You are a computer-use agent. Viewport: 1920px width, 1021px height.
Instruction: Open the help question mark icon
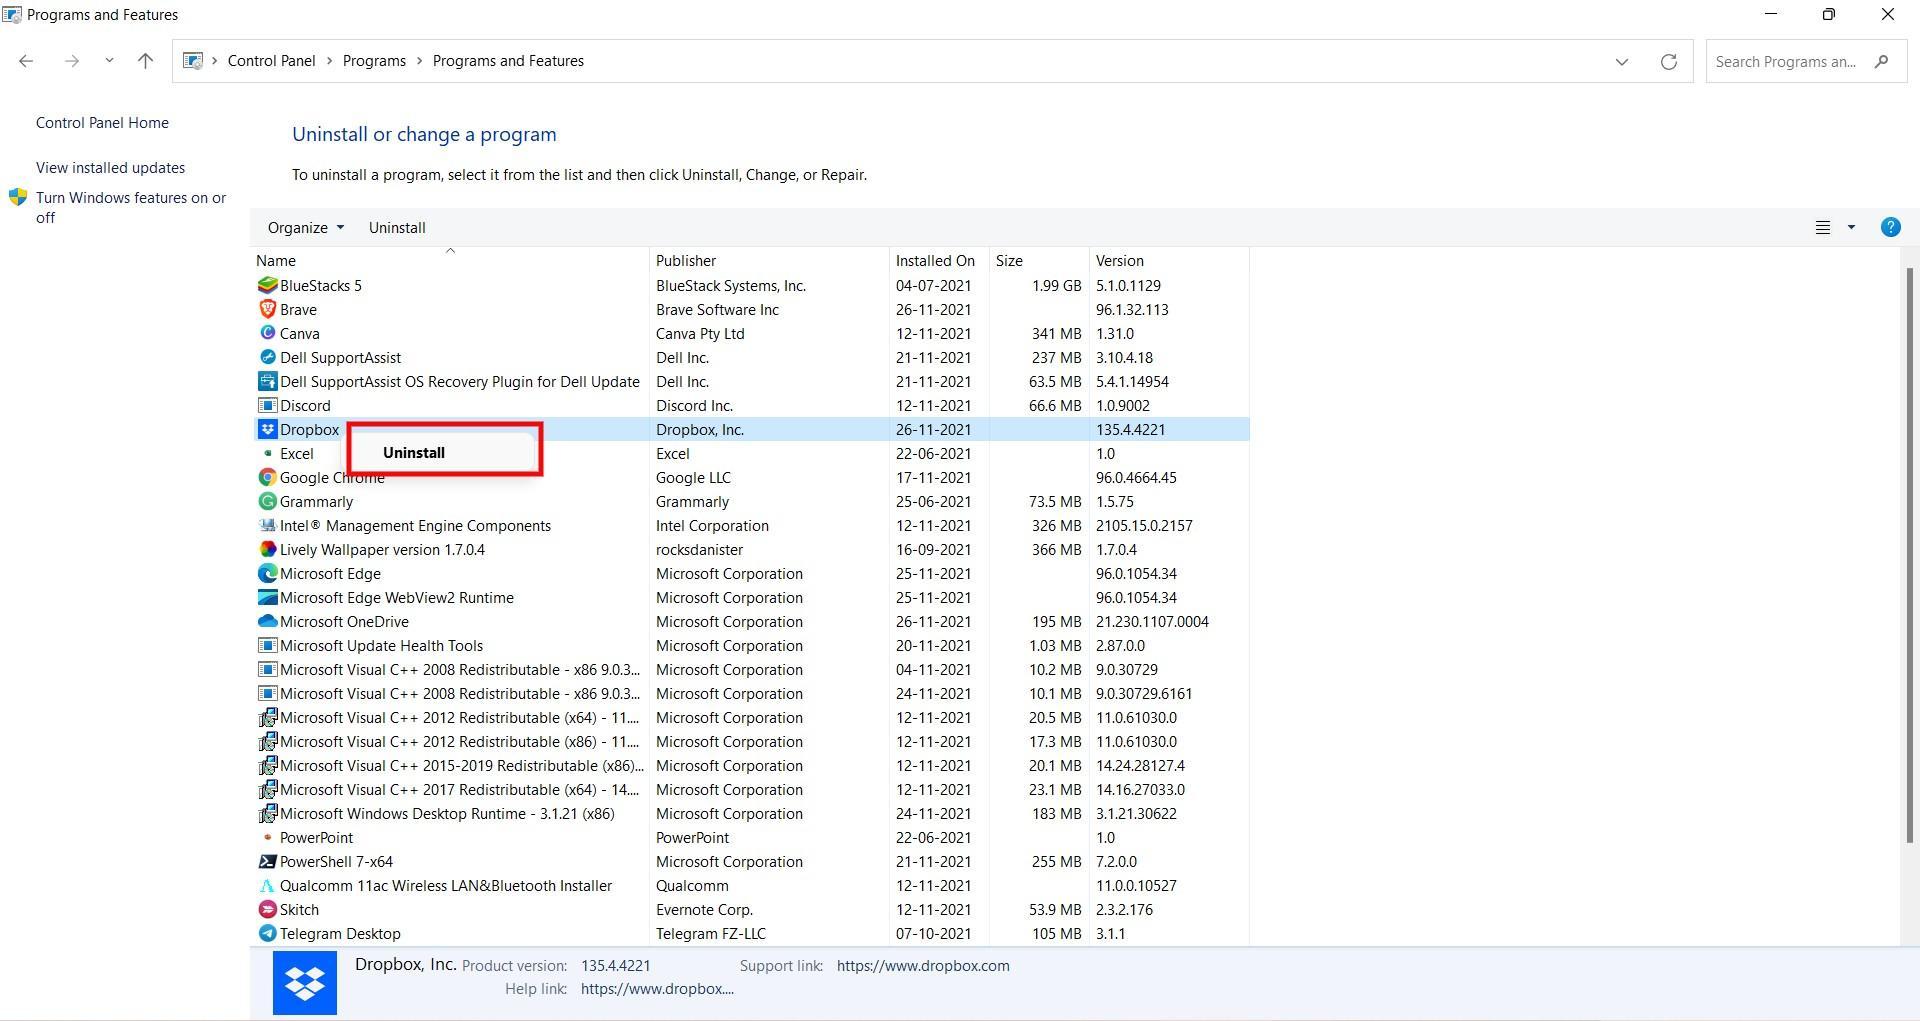[x=1890, y=227]
